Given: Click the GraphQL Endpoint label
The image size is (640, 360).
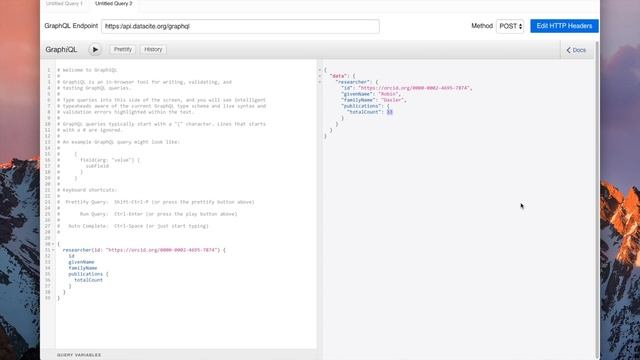Looking at the screenshot, I should [x=71, y=26].
